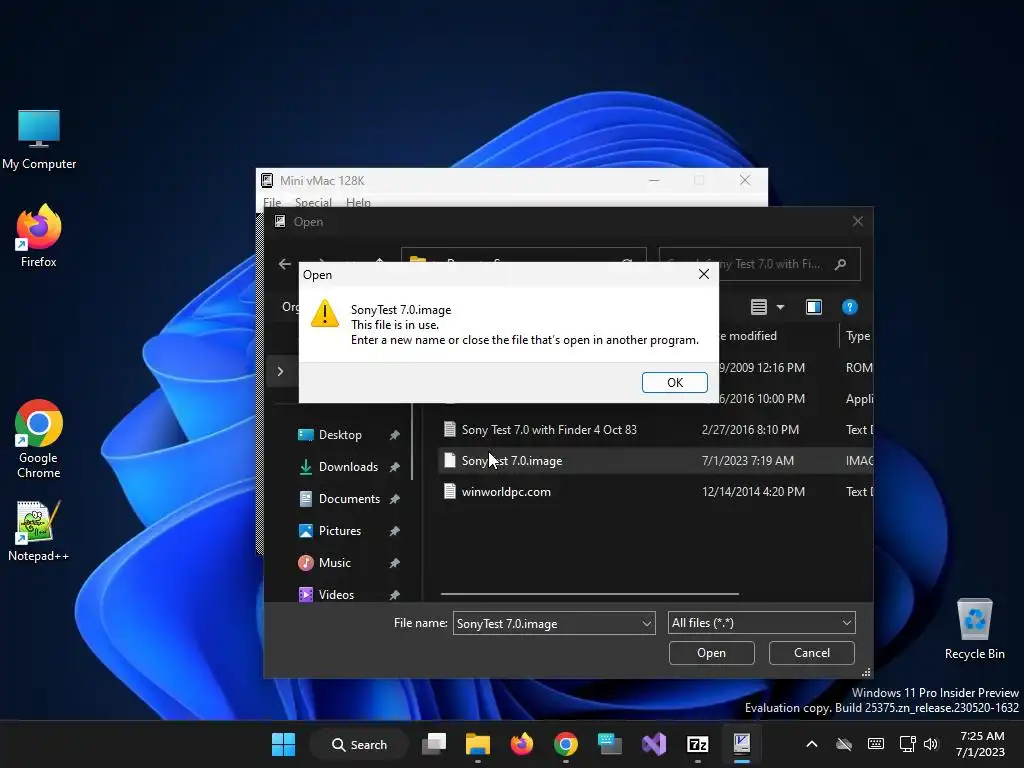This screenshot has width=1024, height=768.
Task: Expand the navigation pane chevron
Action: (280, 372)
